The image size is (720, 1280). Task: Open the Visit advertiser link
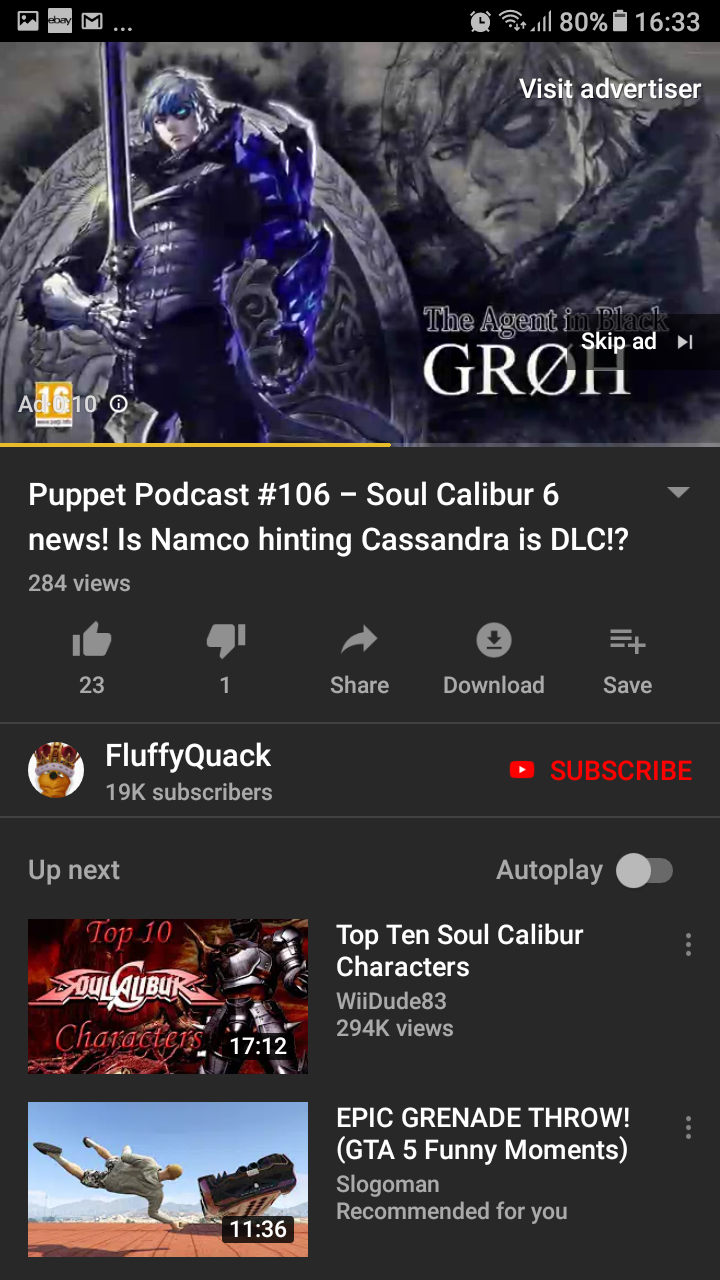coord(610,89)
